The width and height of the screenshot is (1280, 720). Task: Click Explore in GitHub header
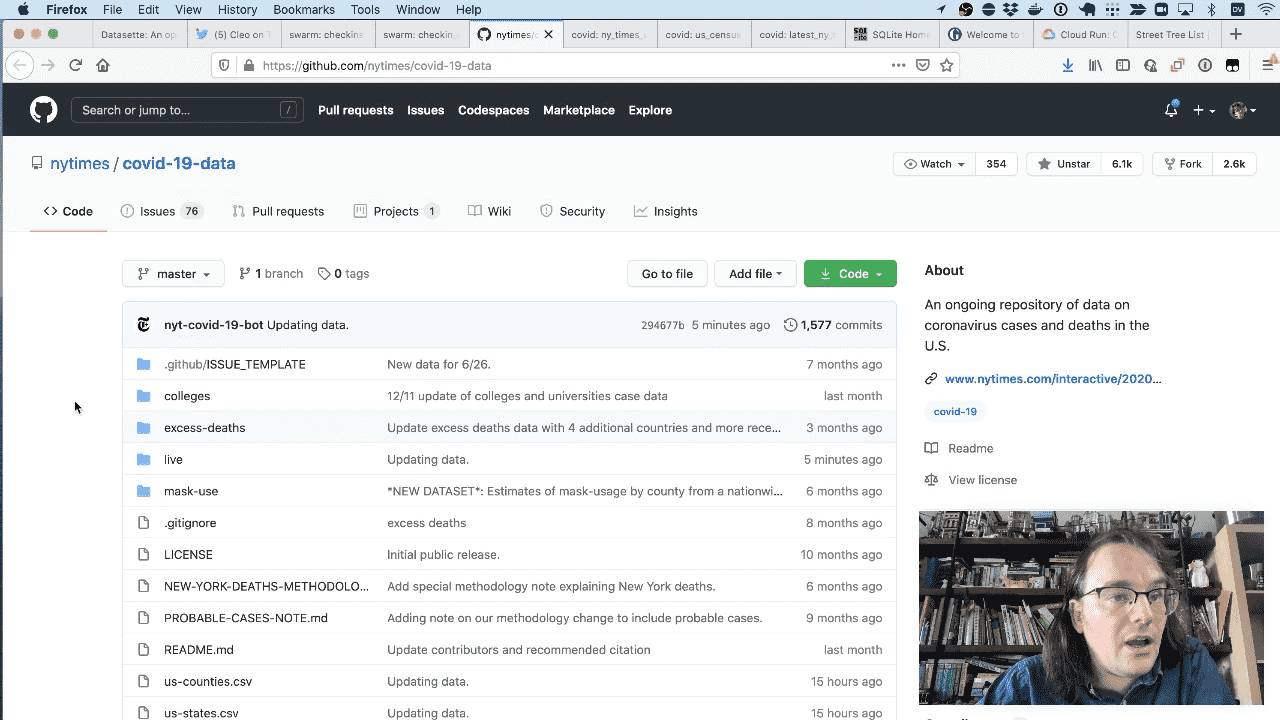650,110
